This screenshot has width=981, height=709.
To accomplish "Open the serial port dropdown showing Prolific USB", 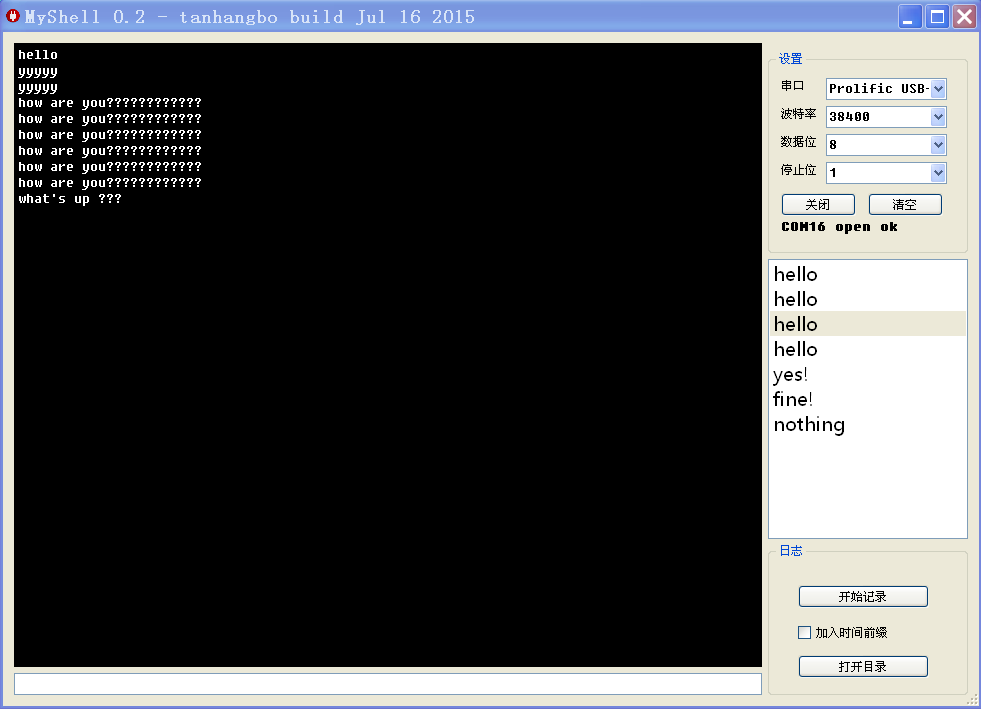I will click(x=885, y=89).
